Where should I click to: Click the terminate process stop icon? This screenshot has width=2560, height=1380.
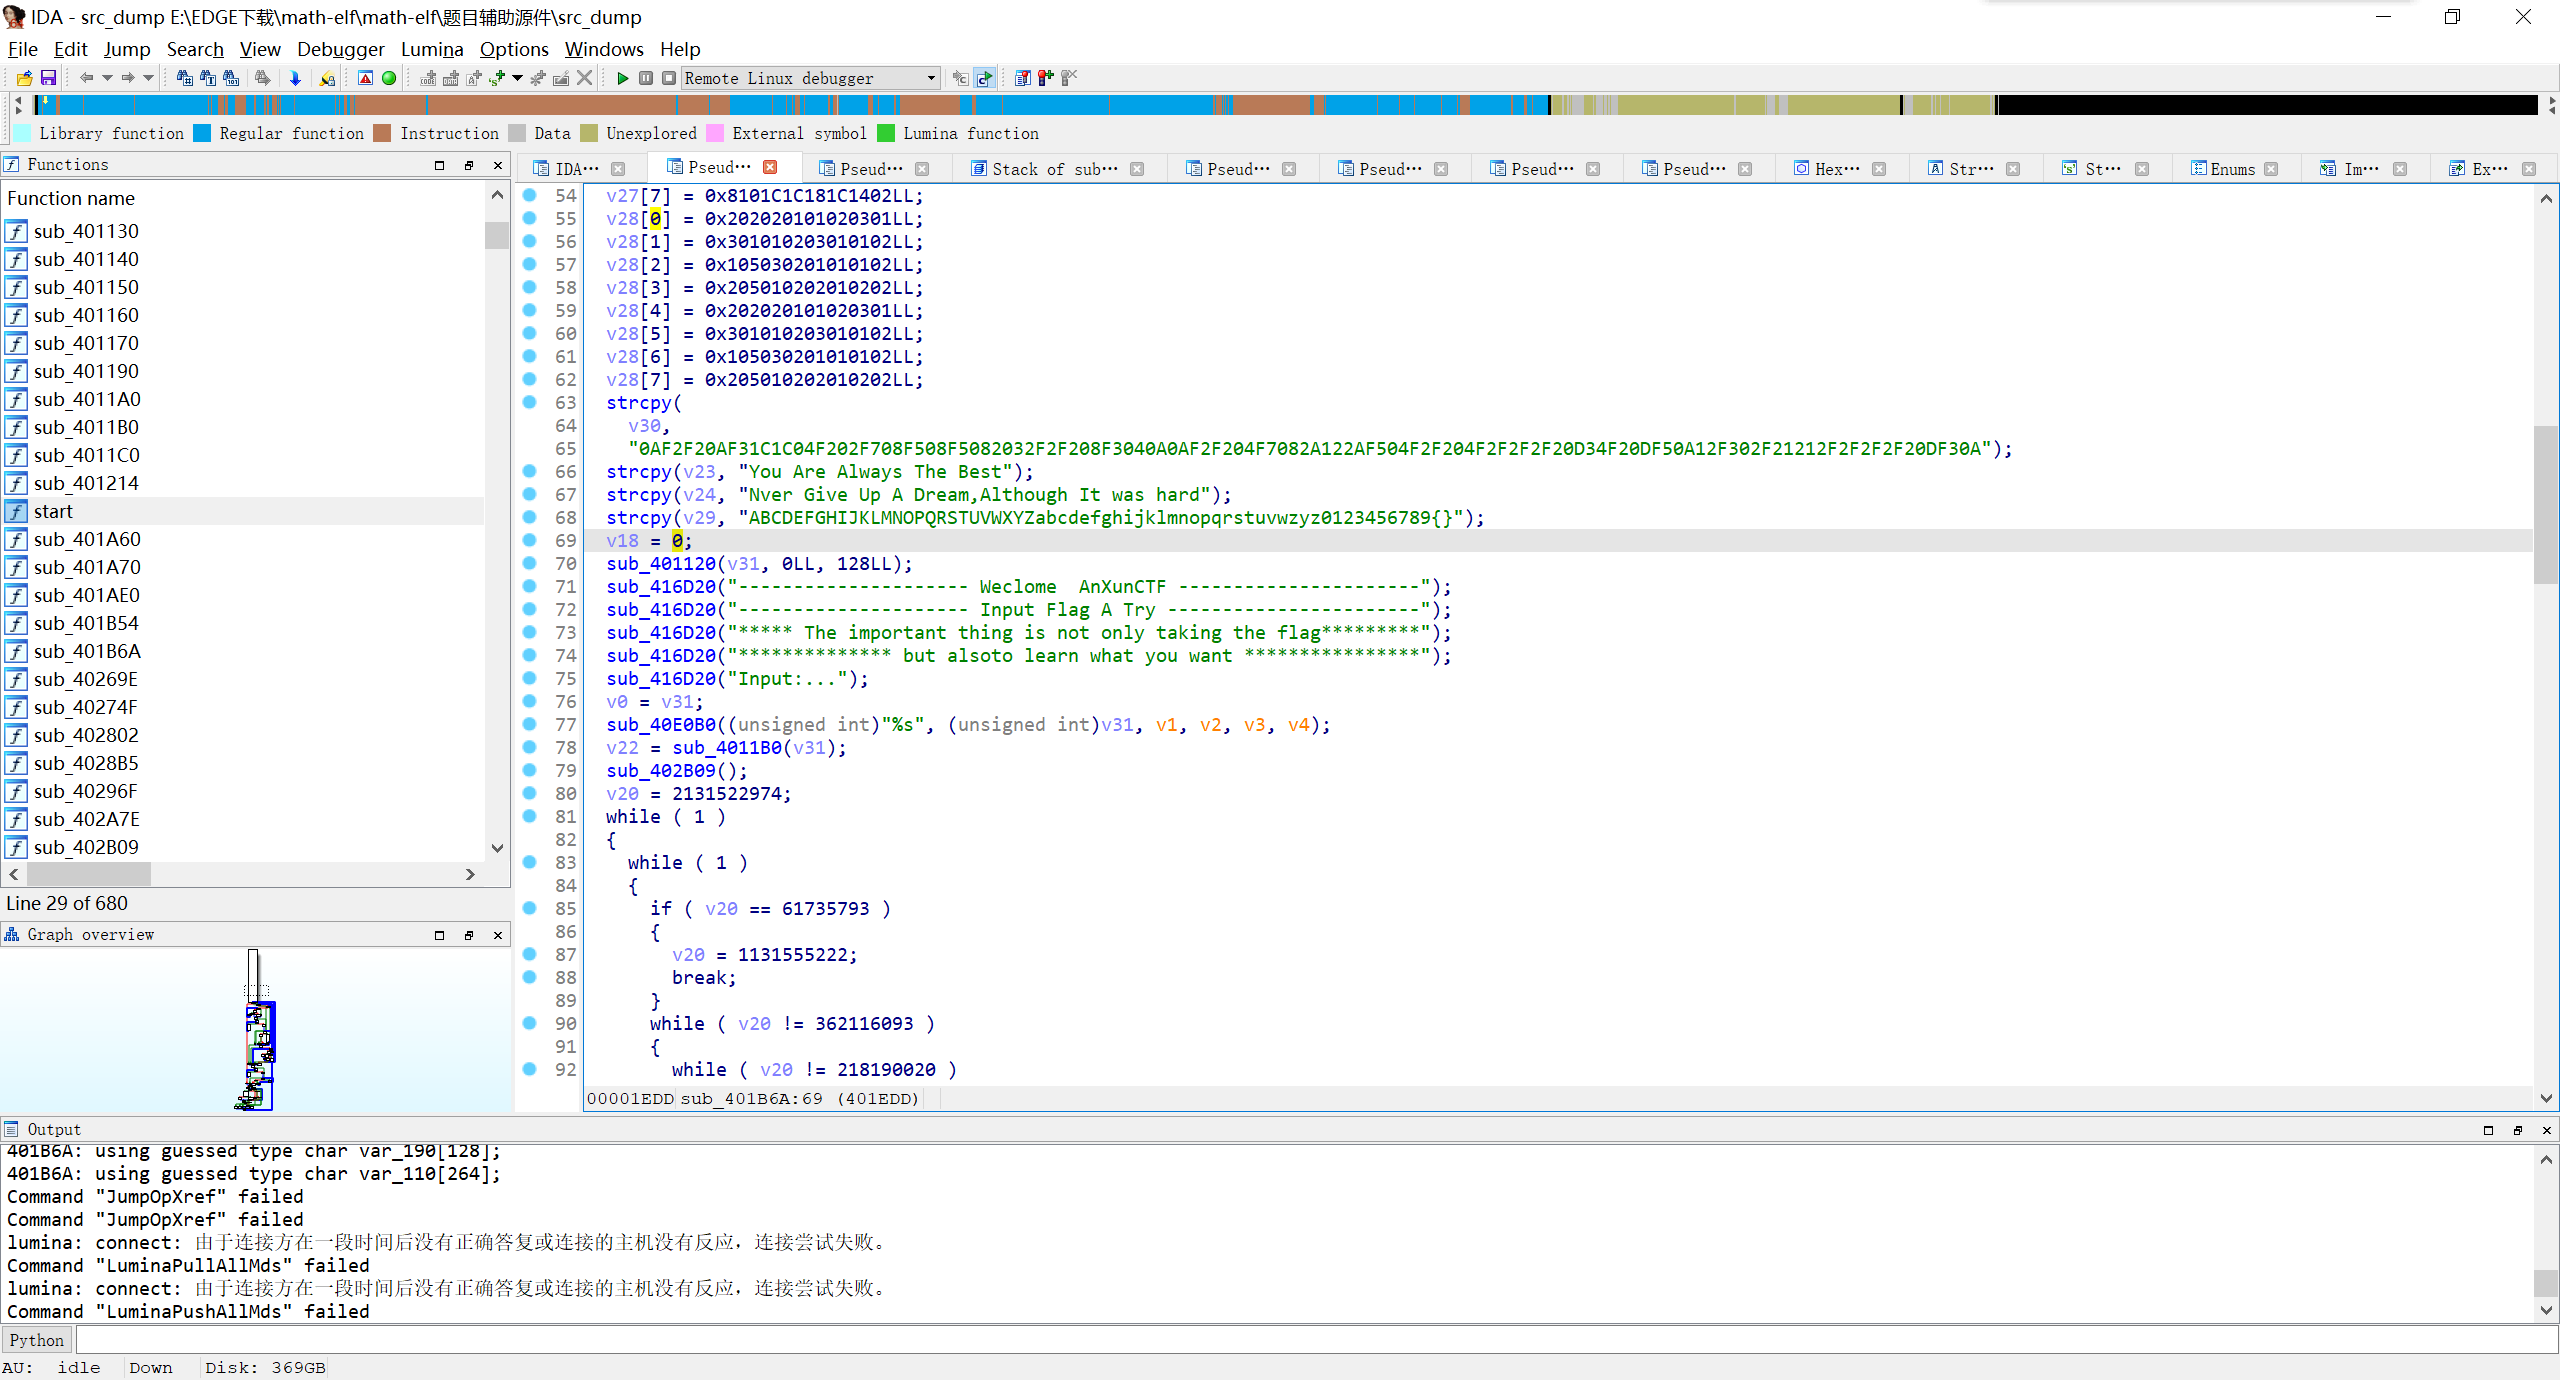668,78
